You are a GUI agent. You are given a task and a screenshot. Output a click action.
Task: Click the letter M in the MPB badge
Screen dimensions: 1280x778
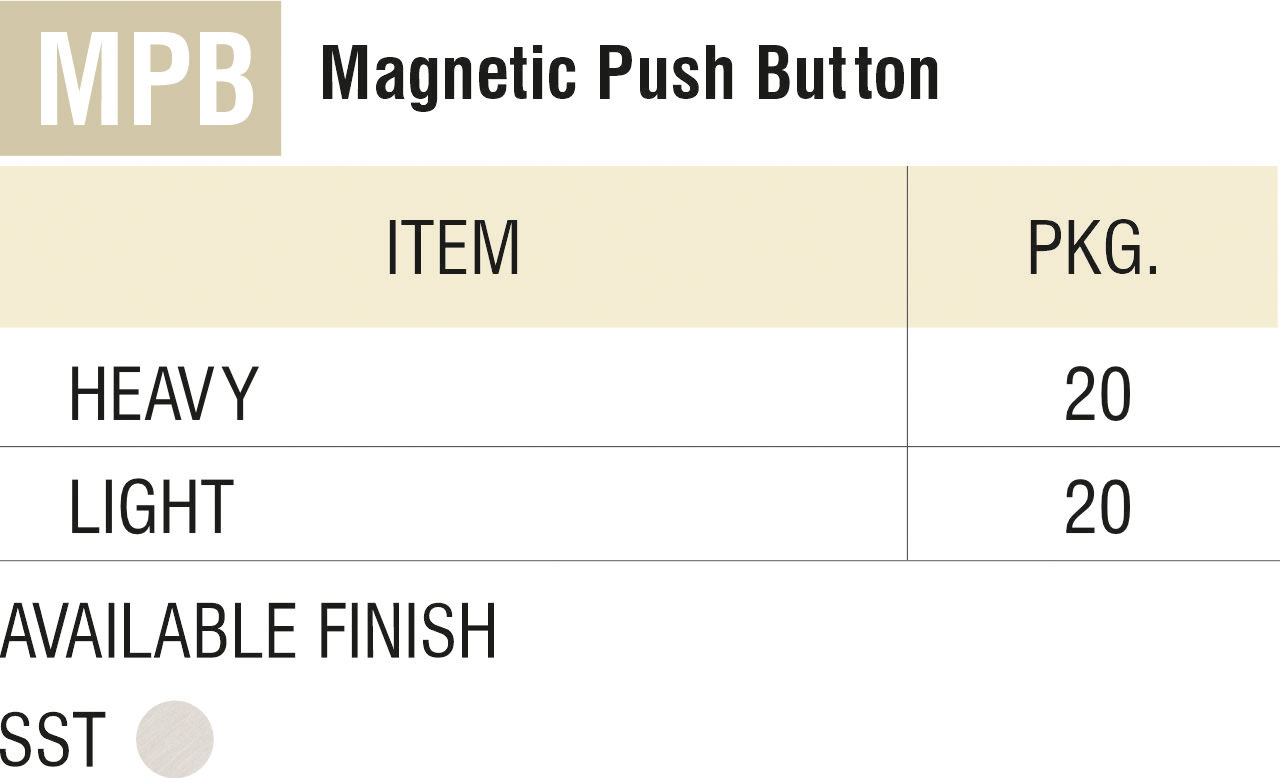[x=79, y=80]
